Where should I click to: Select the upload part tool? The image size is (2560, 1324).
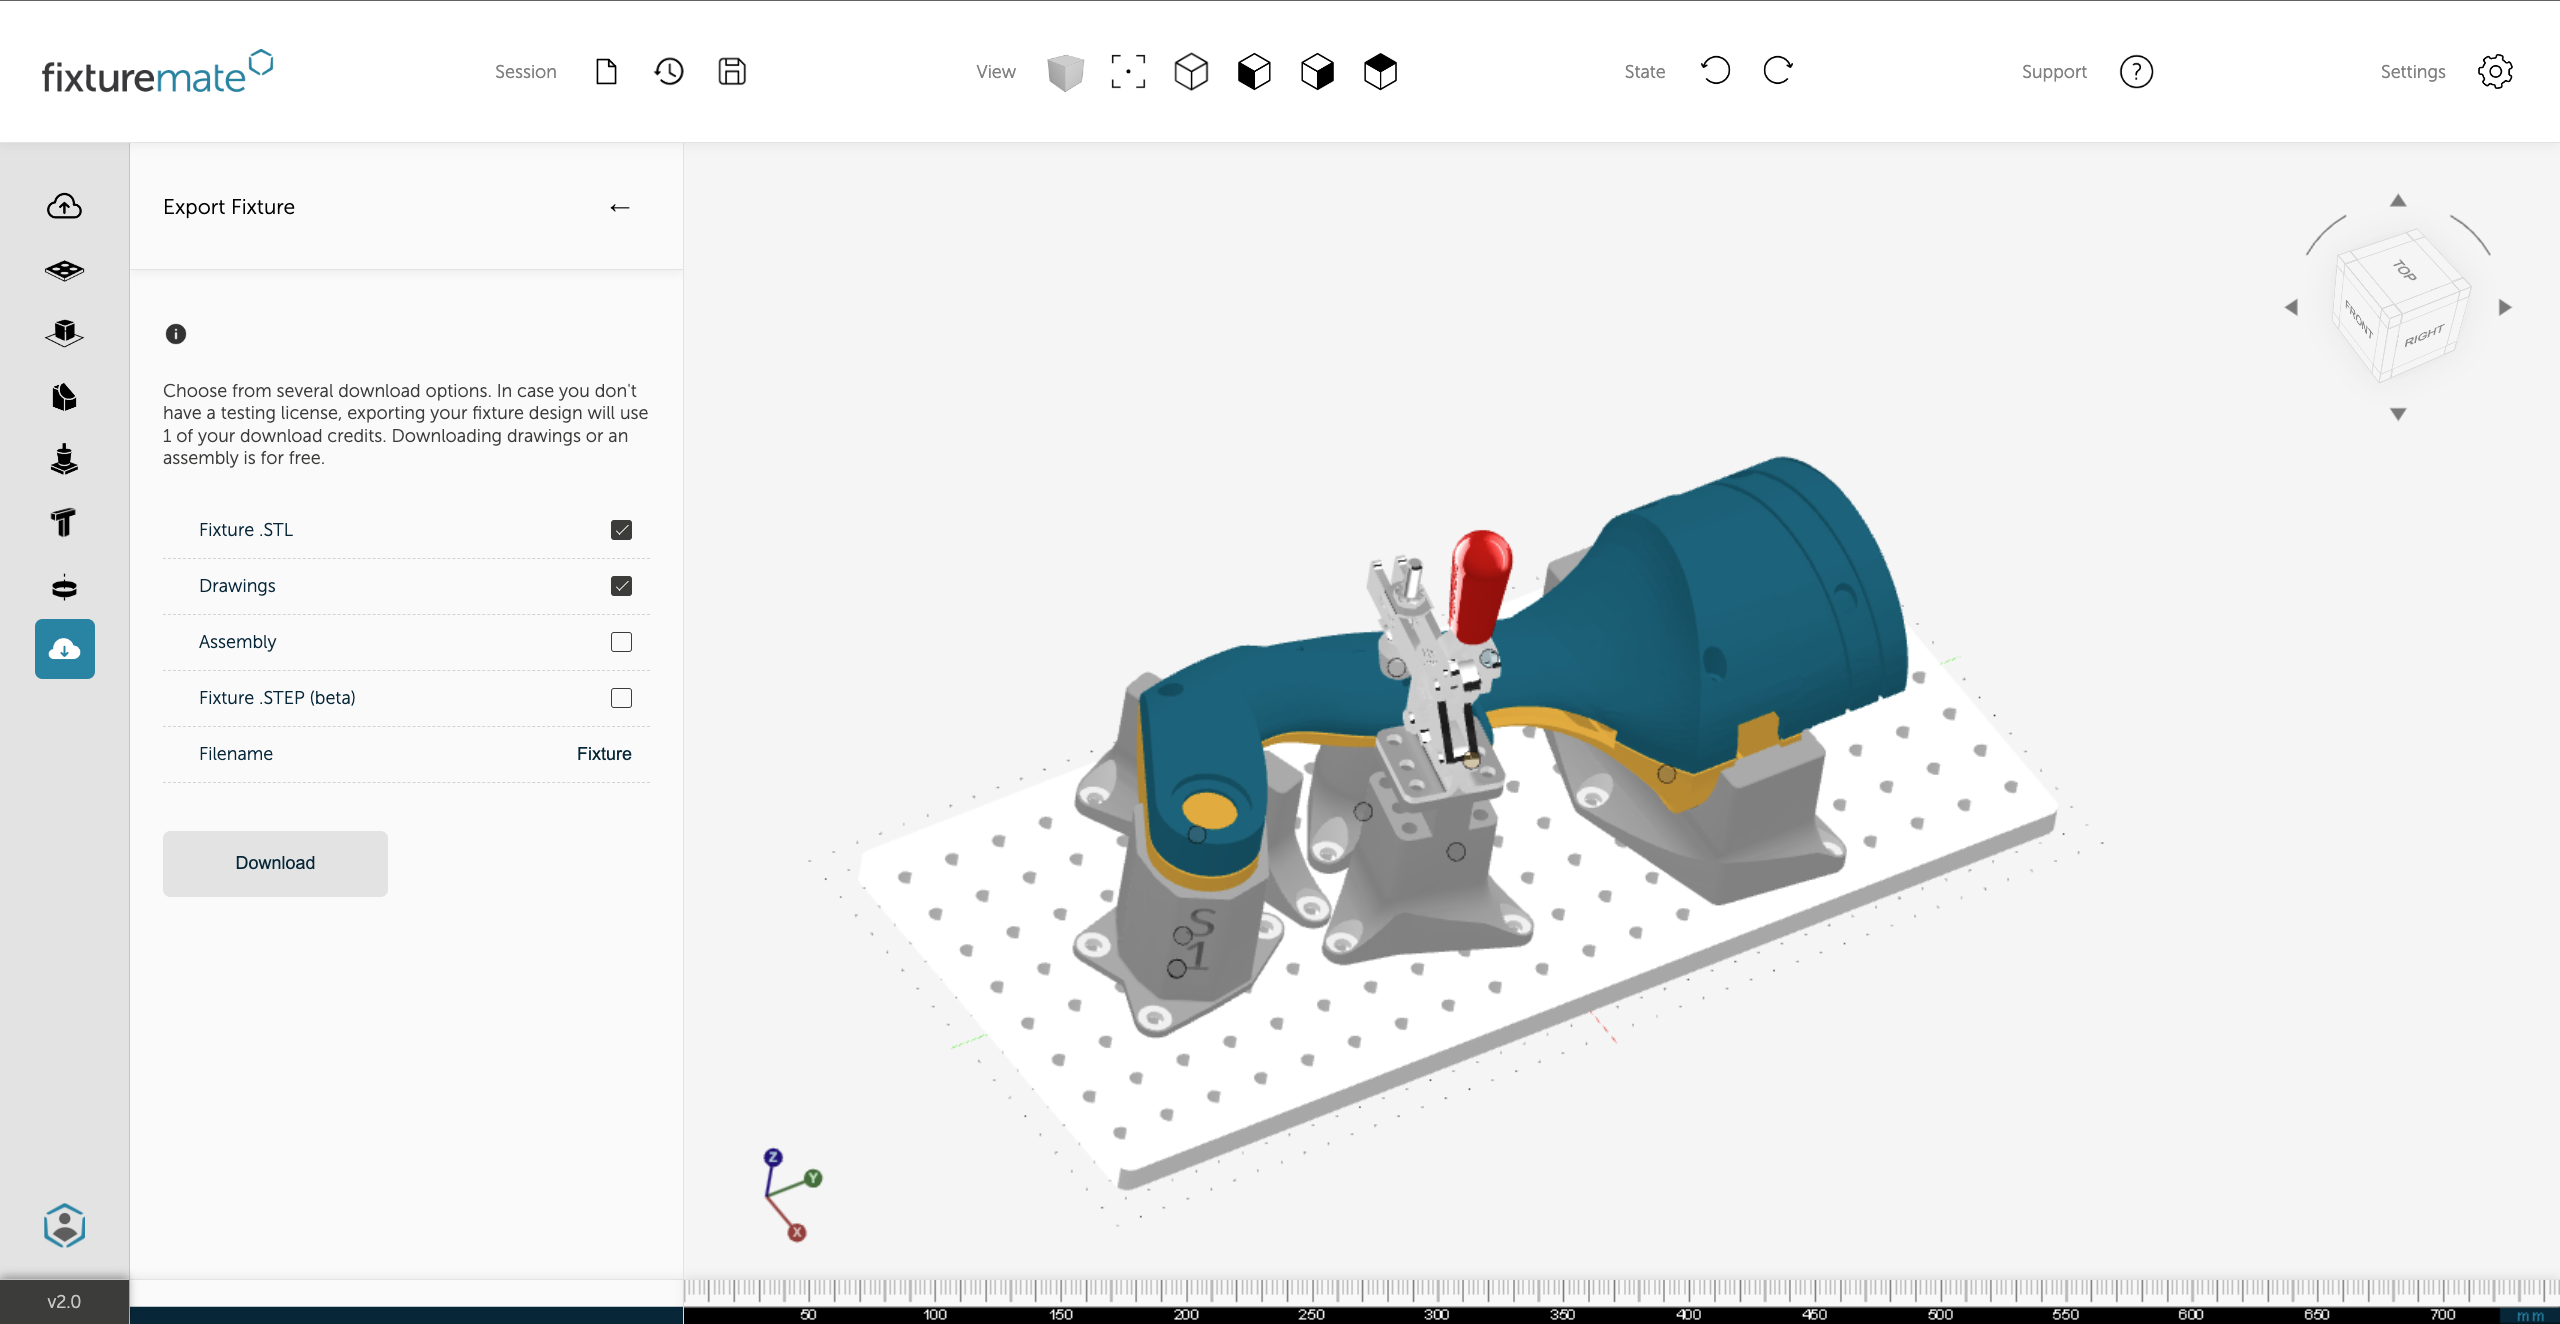coord(64,206)
